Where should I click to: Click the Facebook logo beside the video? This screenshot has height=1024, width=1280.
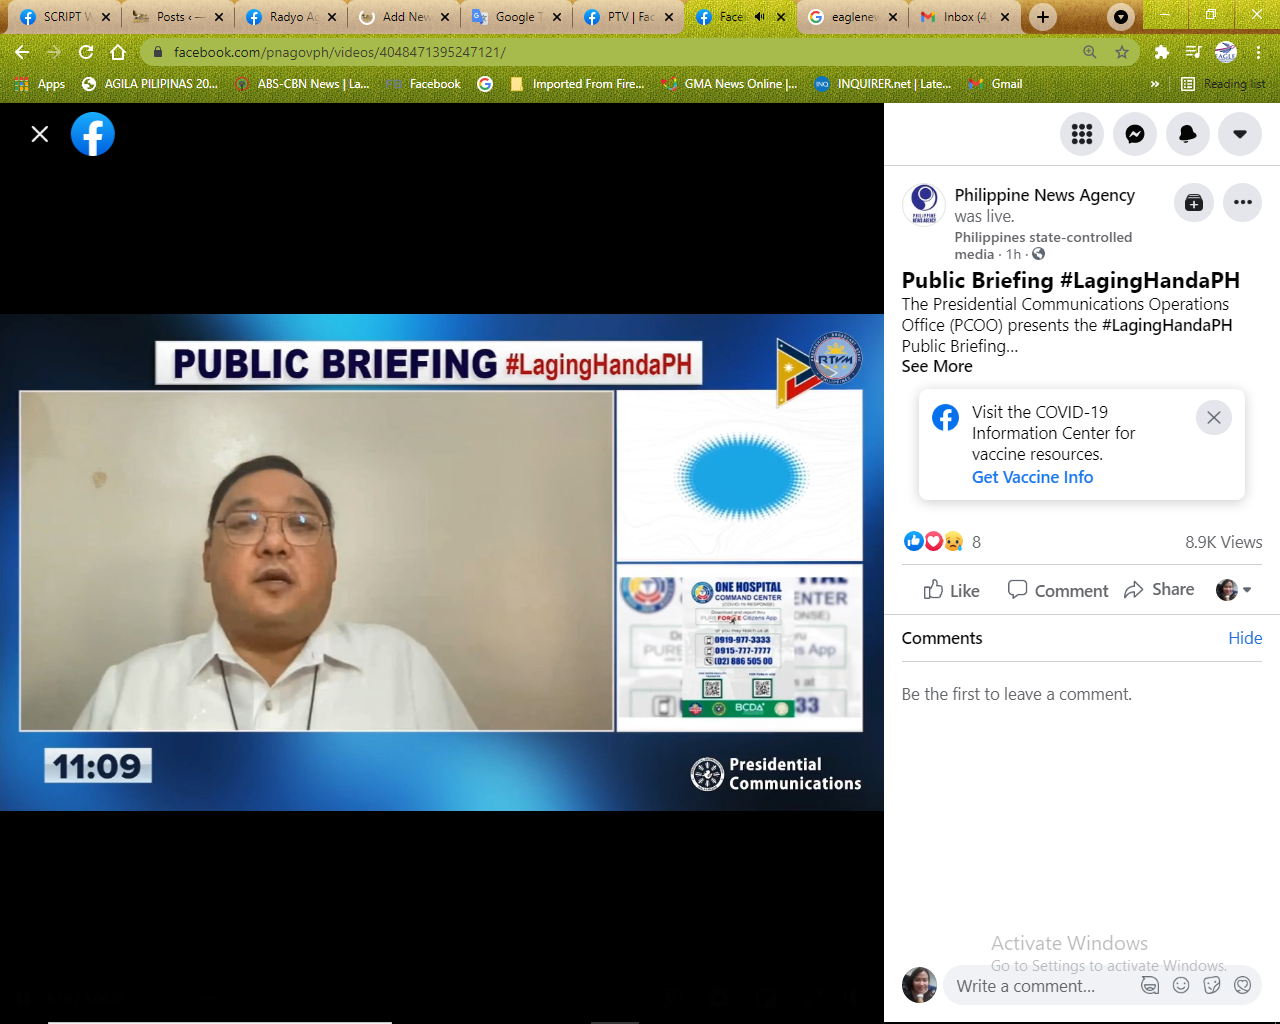click(93, 134)
